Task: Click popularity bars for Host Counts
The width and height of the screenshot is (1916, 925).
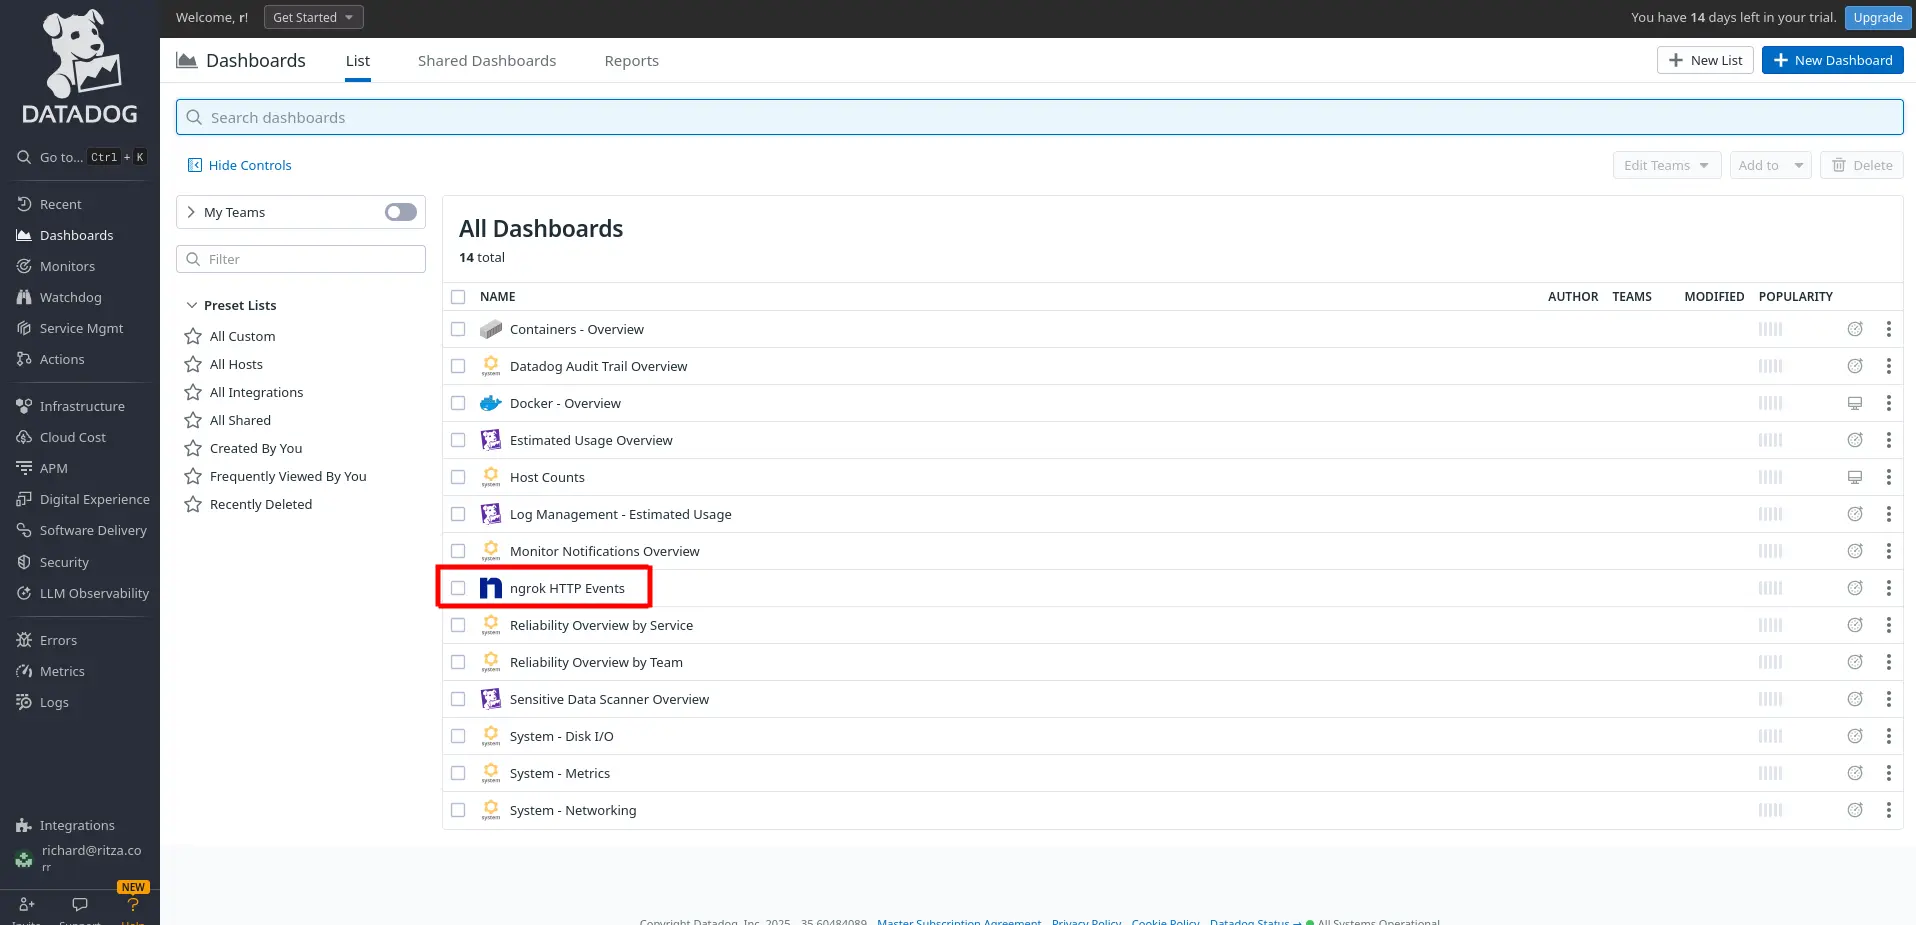Action: (x=1770, y=477)
